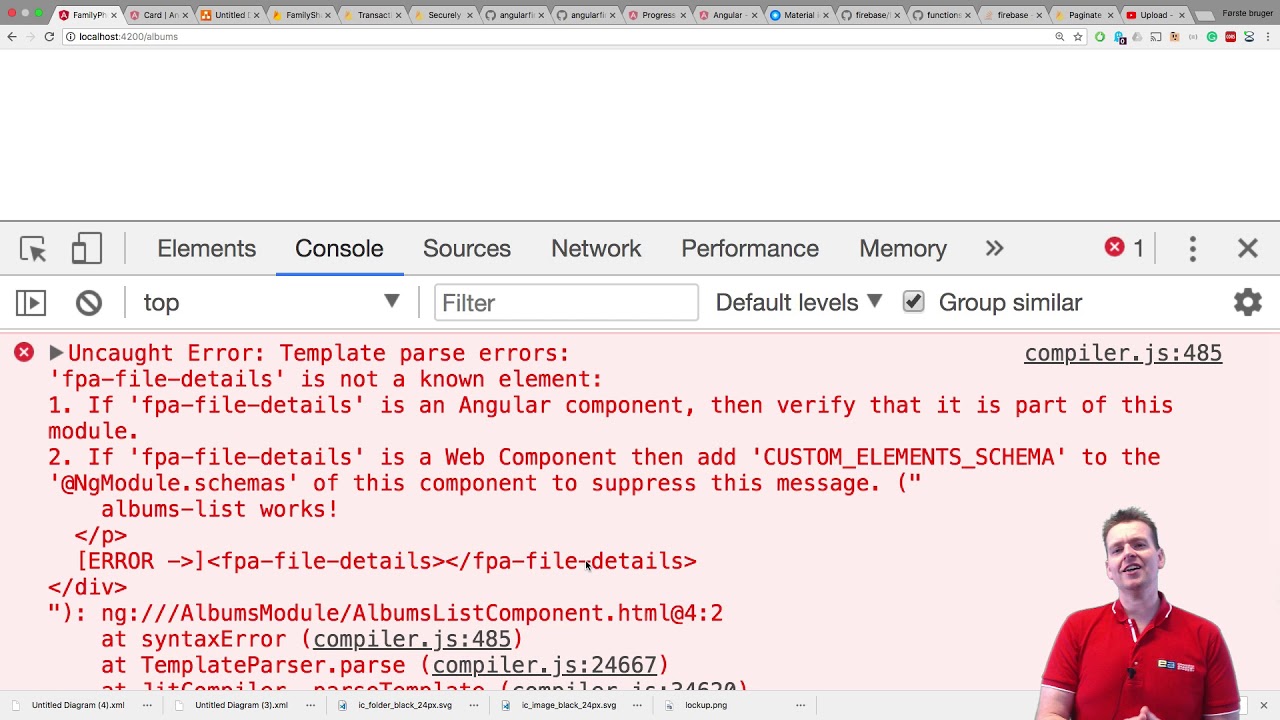The image size is (1280, 720).
Task: Open downloaded lockup.png file
Action: tap(706, 705)
